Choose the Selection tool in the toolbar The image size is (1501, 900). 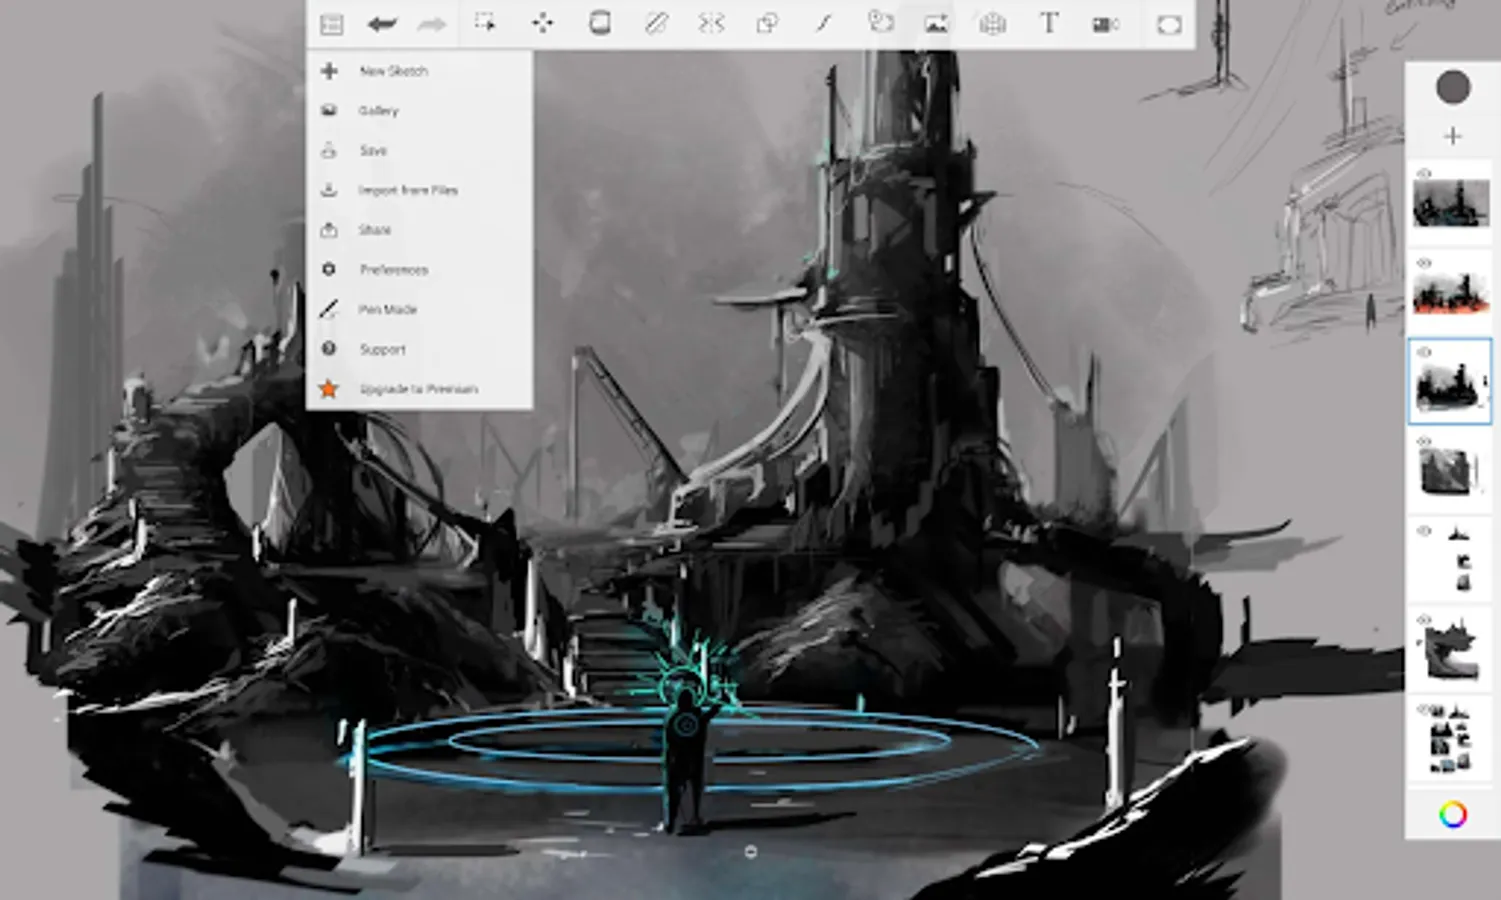pyautogui.click(x=485, y=23)
